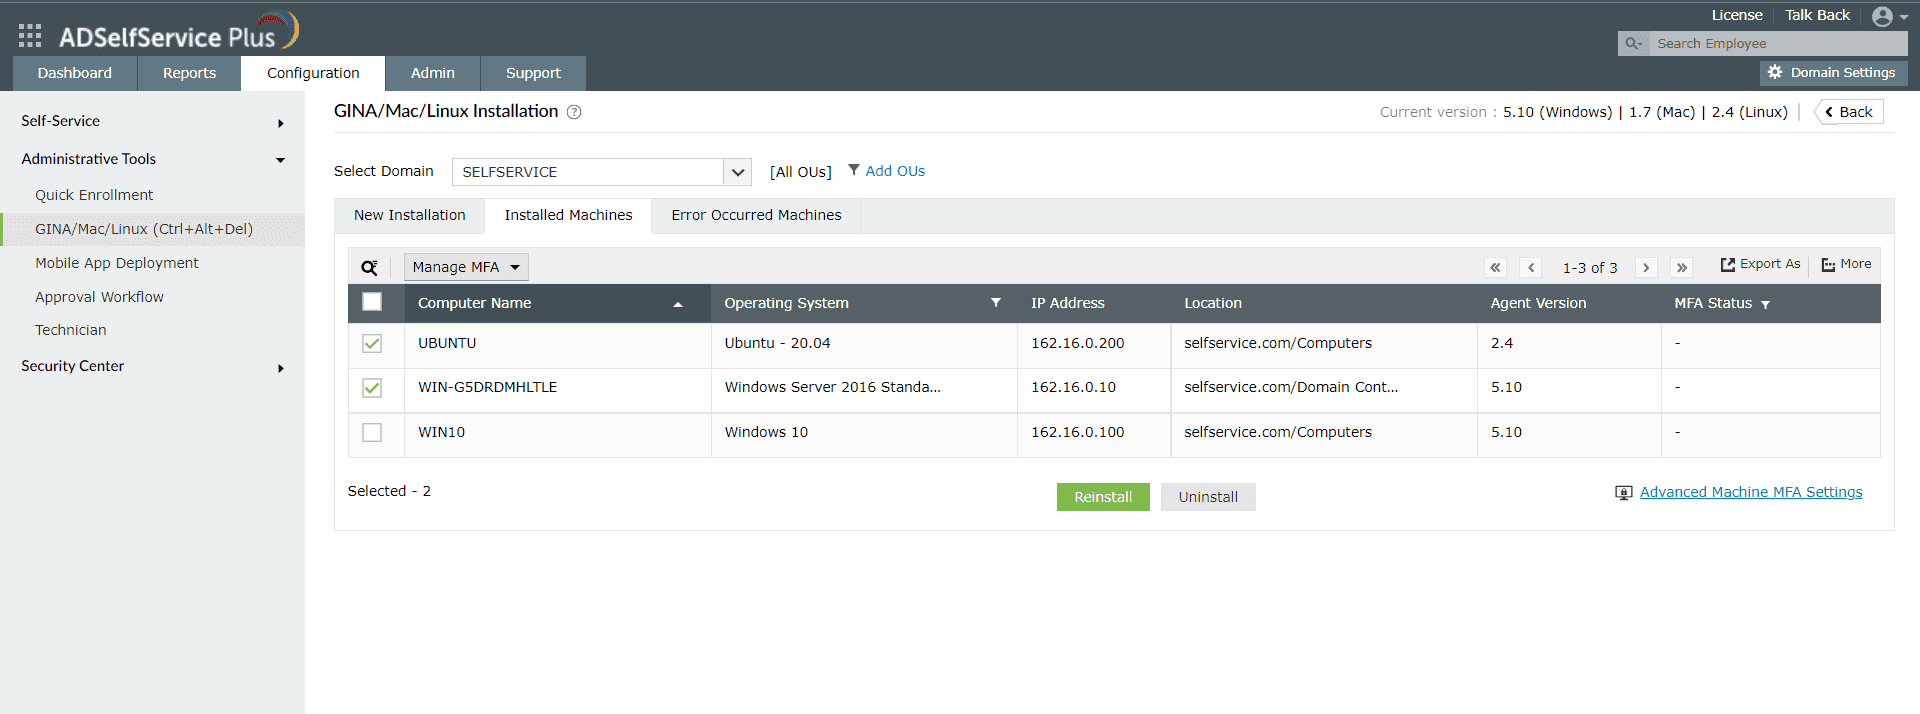This screenshot has width=1920, height=714.
Task: Open the apps grid launcher icon
Action: [30, 36]
